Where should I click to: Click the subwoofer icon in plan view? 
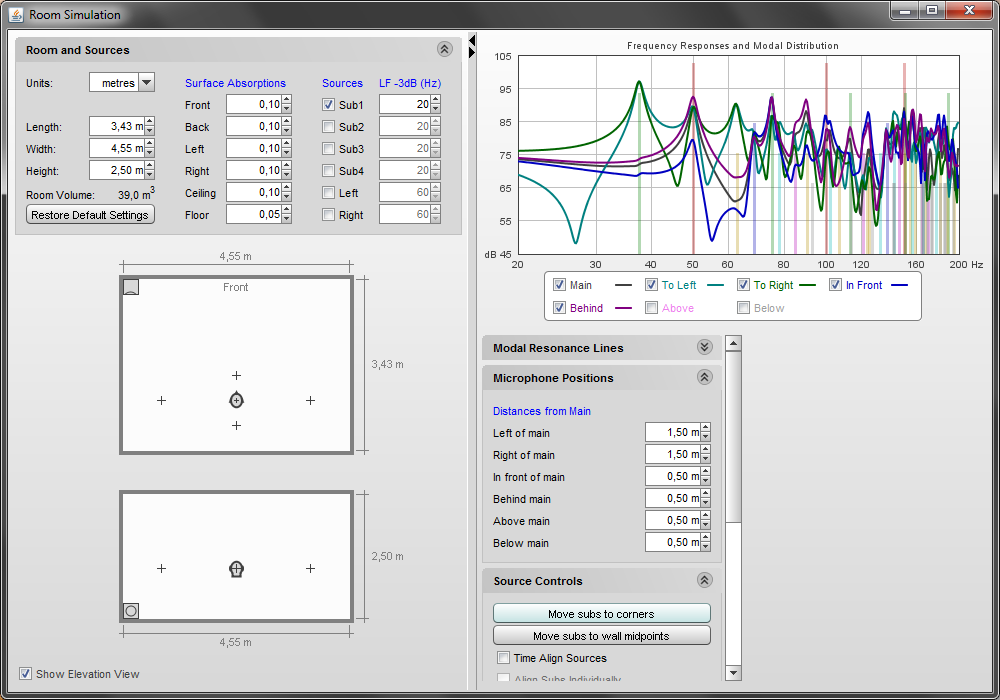(131, 287)
